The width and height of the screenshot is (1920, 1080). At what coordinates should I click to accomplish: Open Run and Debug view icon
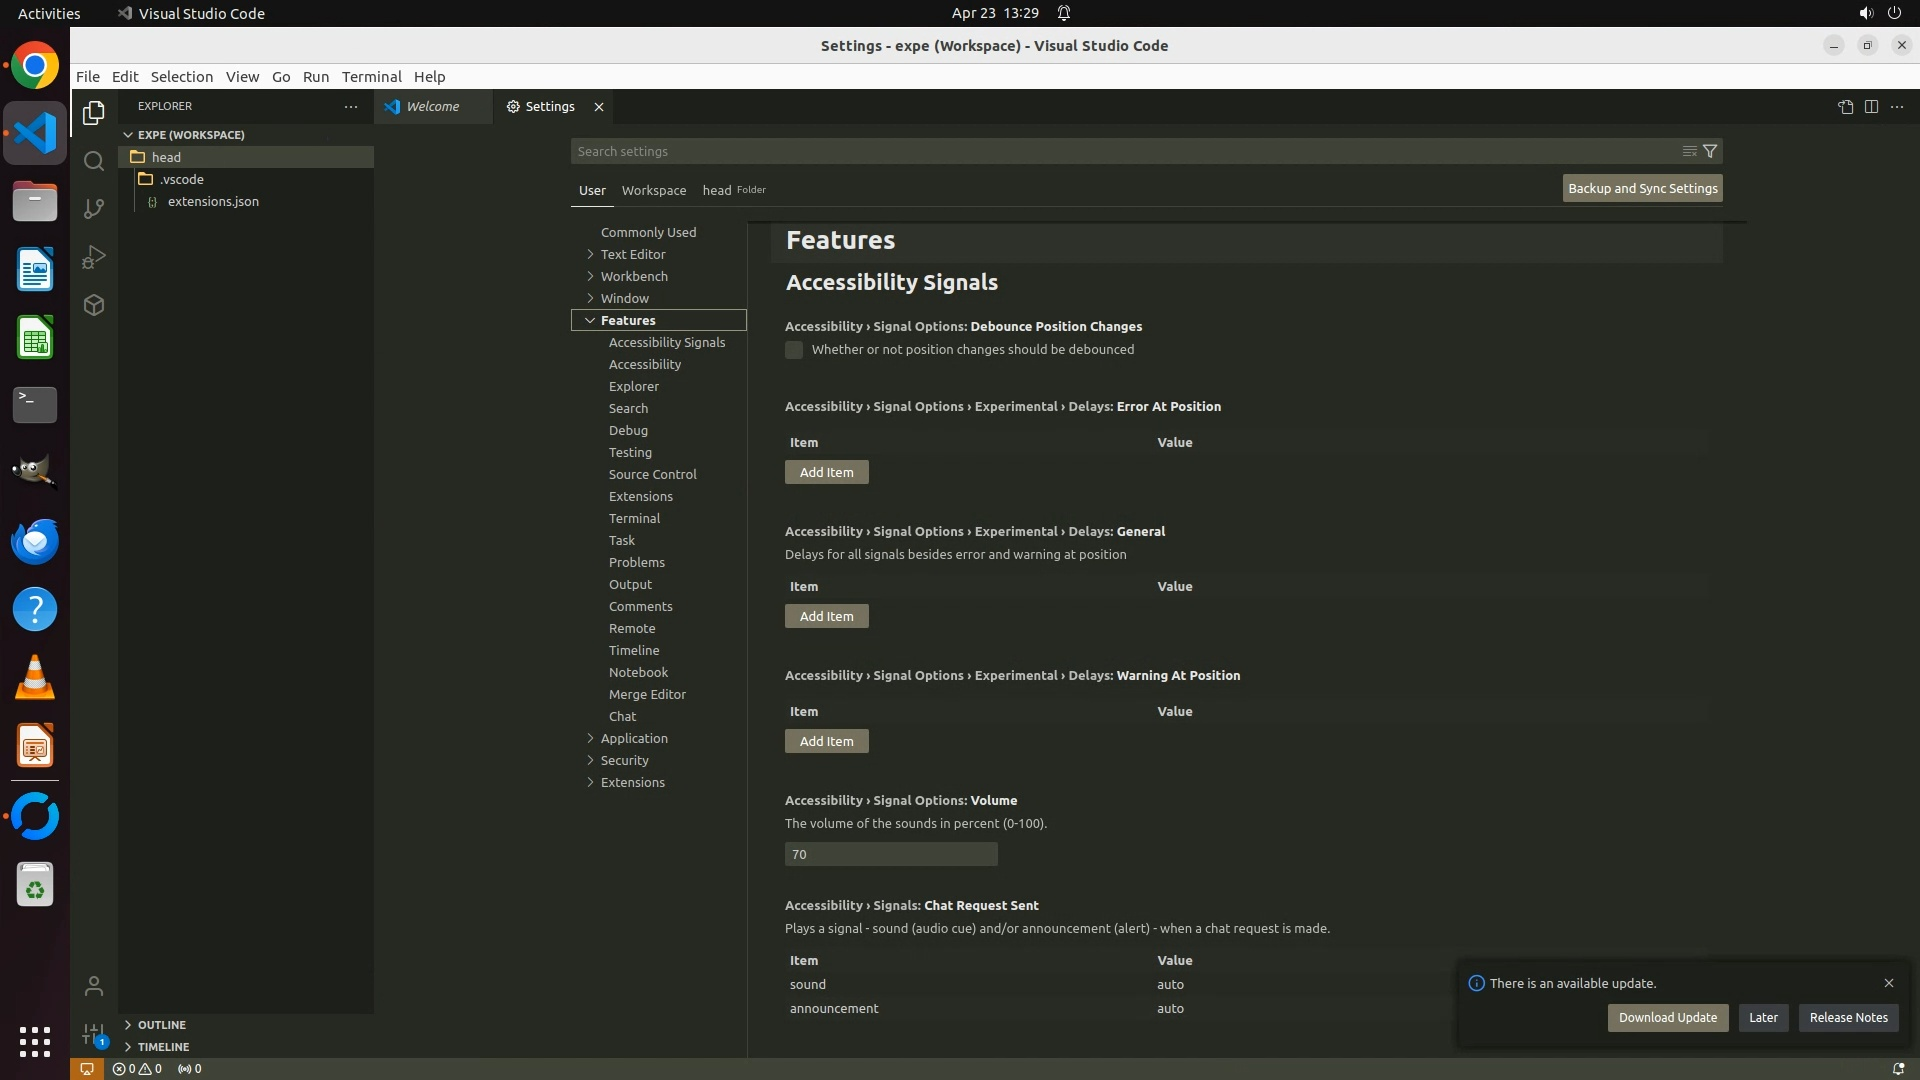point(94,257)
